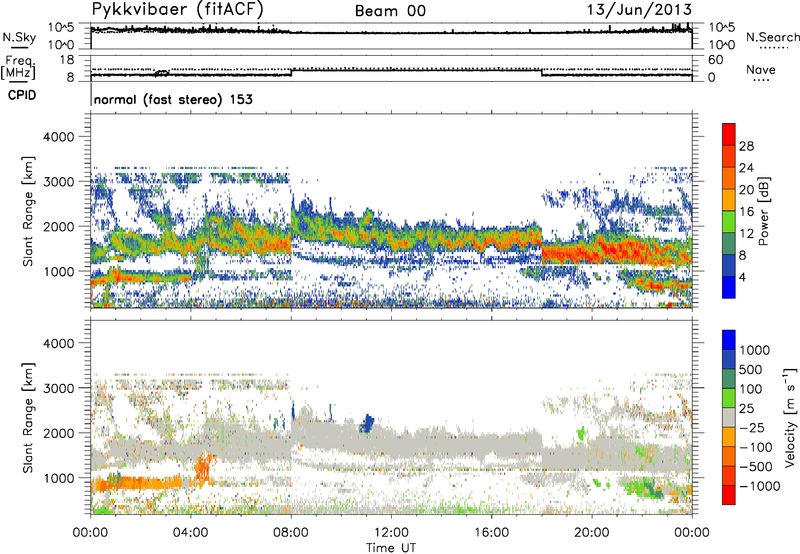Click '60' tick on Nave axis

(x=715, y=60)
